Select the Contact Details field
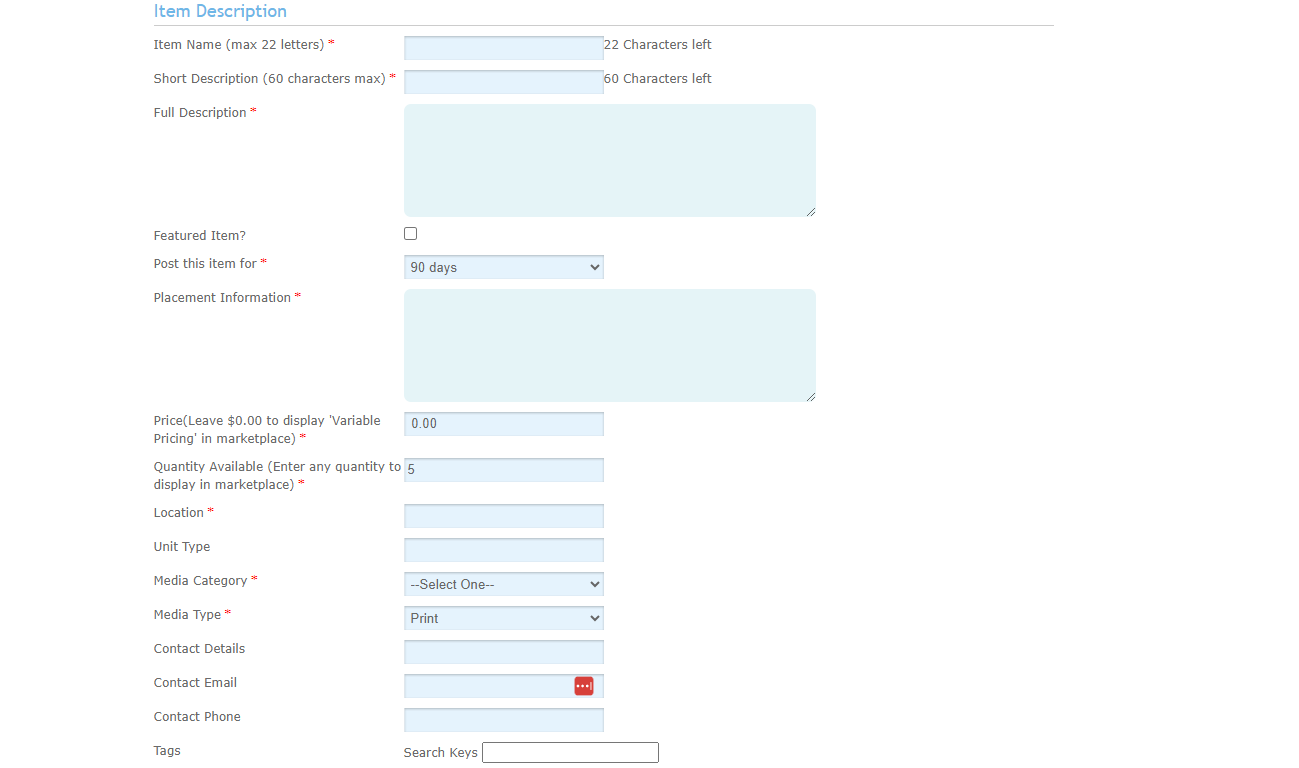This screenshot has height=768, width=1299. [503, 652]
